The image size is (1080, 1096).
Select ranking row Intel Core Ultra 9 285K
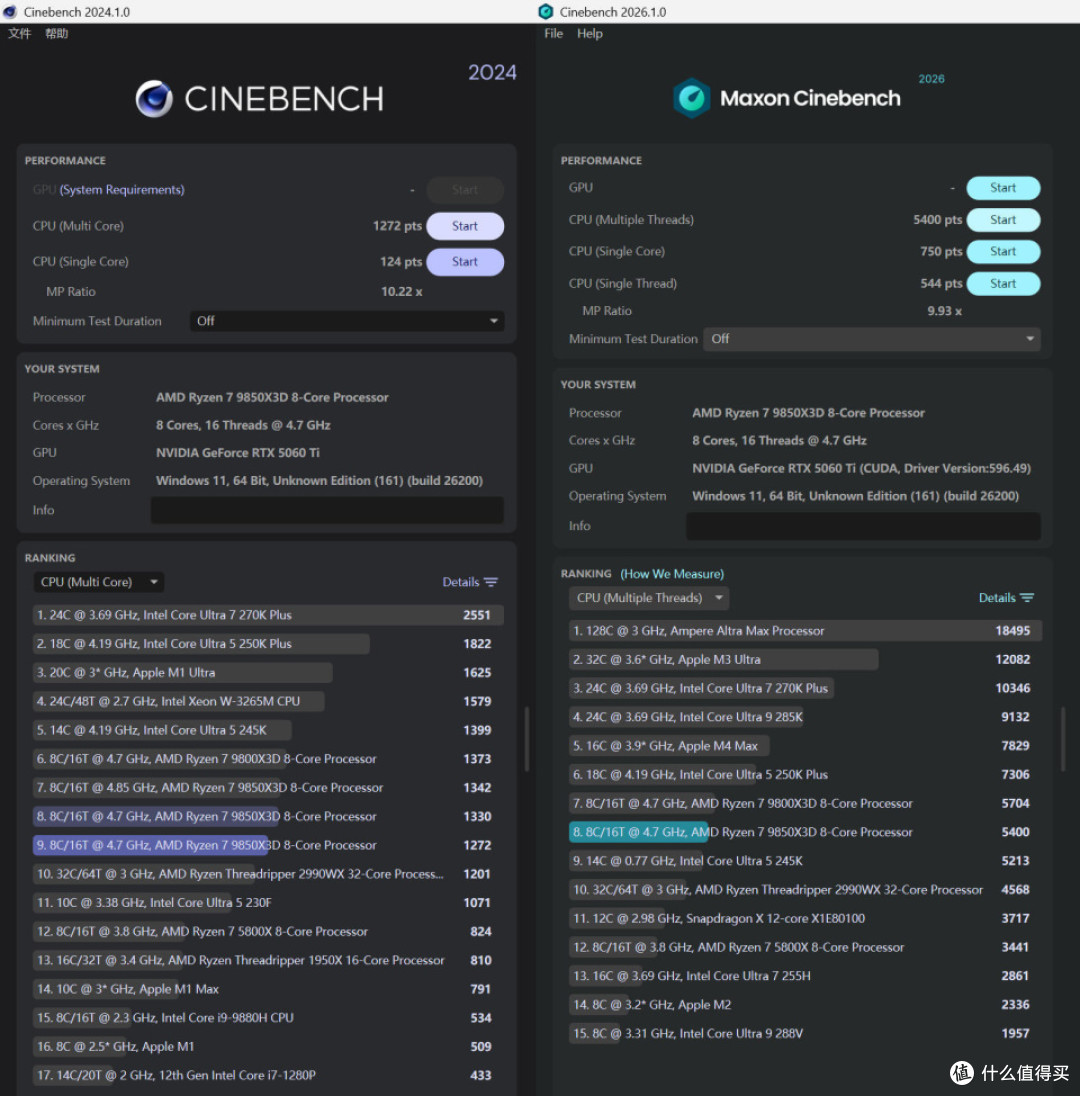(805, 716)
